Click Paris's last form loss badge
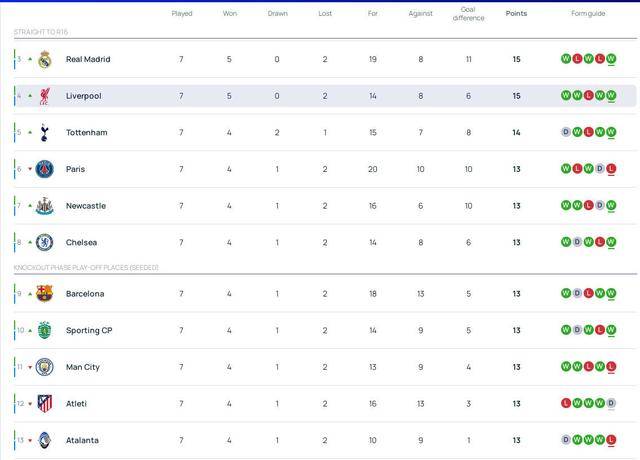640x460 pixels. [x=611, y=169]
